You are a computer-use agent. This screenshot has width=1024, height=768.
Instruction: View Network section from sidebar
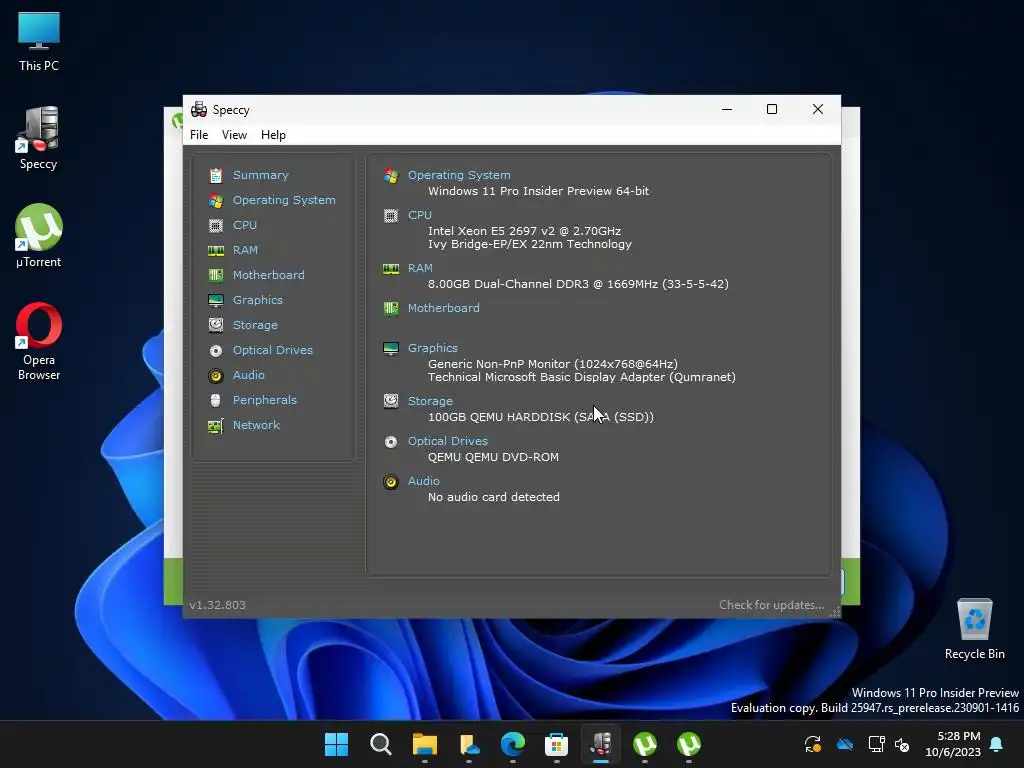coord(256,425)
